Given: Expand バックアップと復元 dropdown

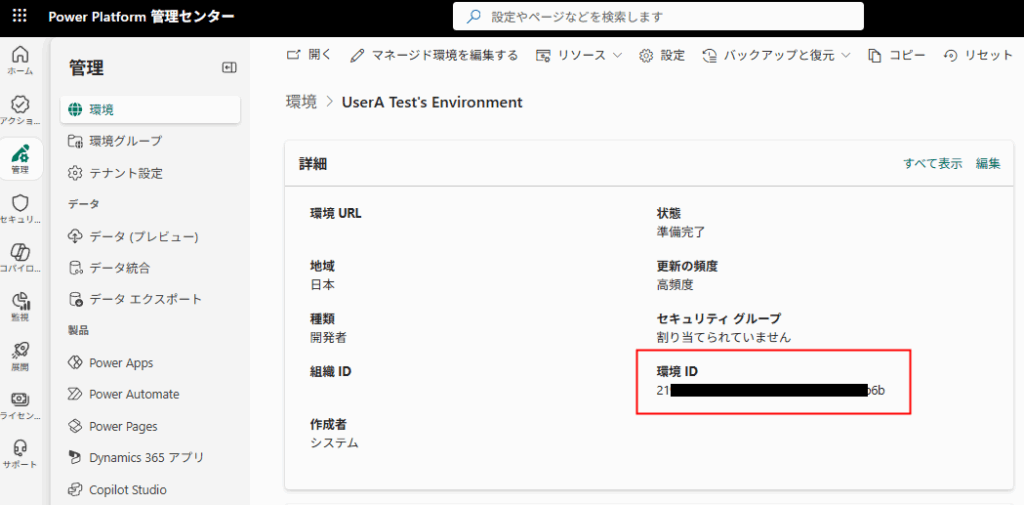Looking at the screenshot, I should 776,56.
